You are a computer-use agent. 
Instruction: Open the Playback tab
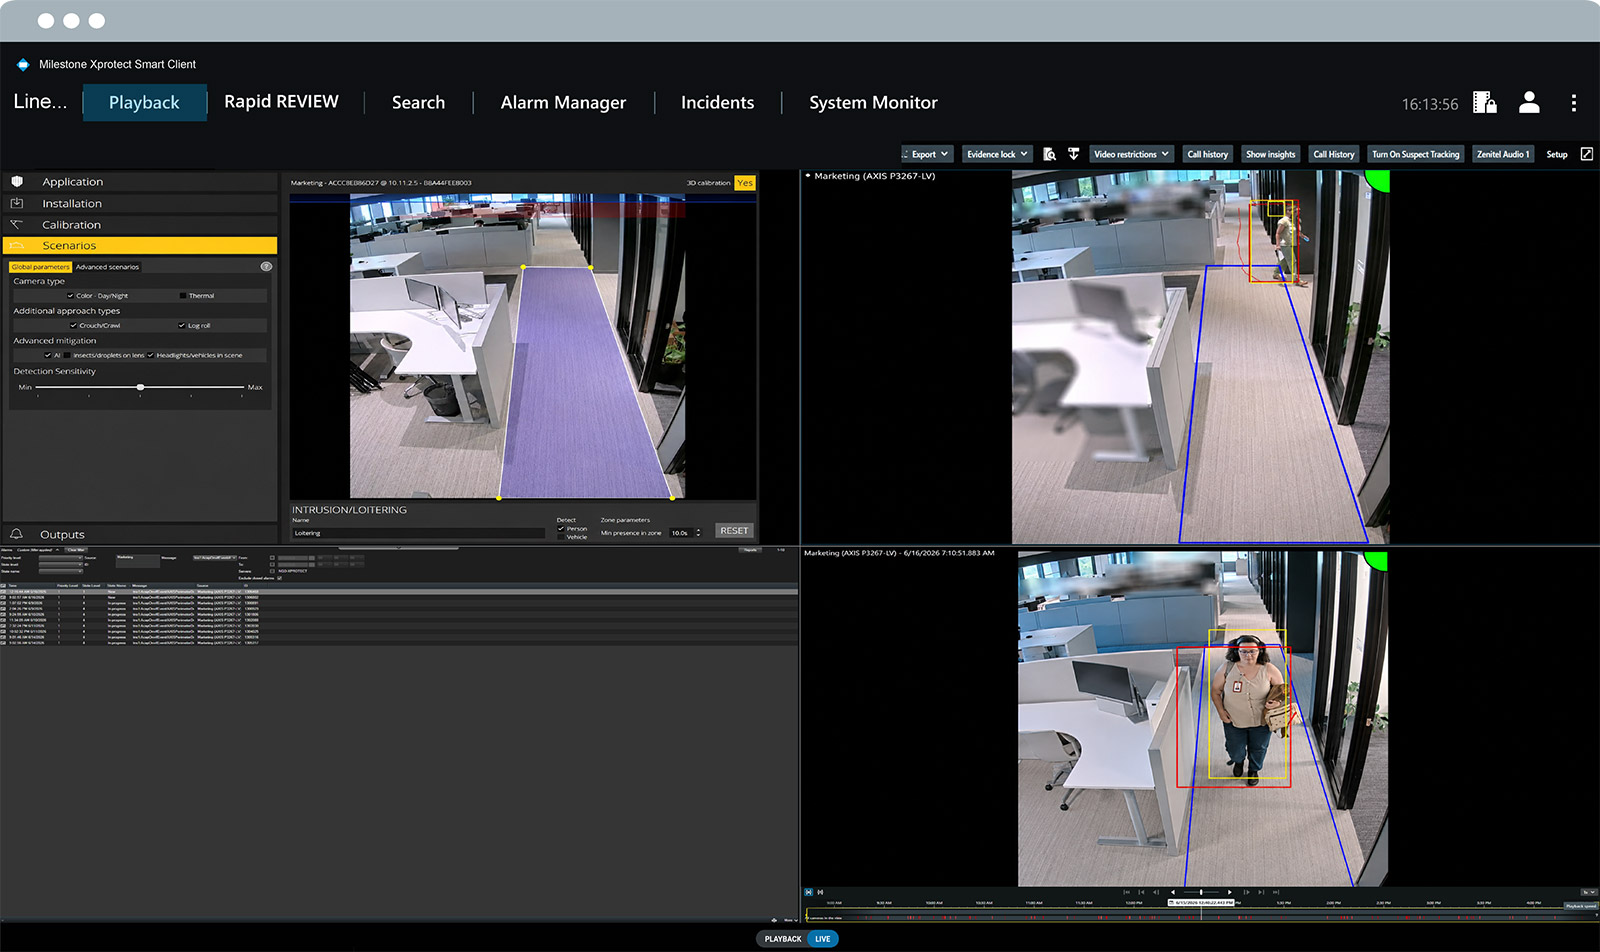[144, 102]
